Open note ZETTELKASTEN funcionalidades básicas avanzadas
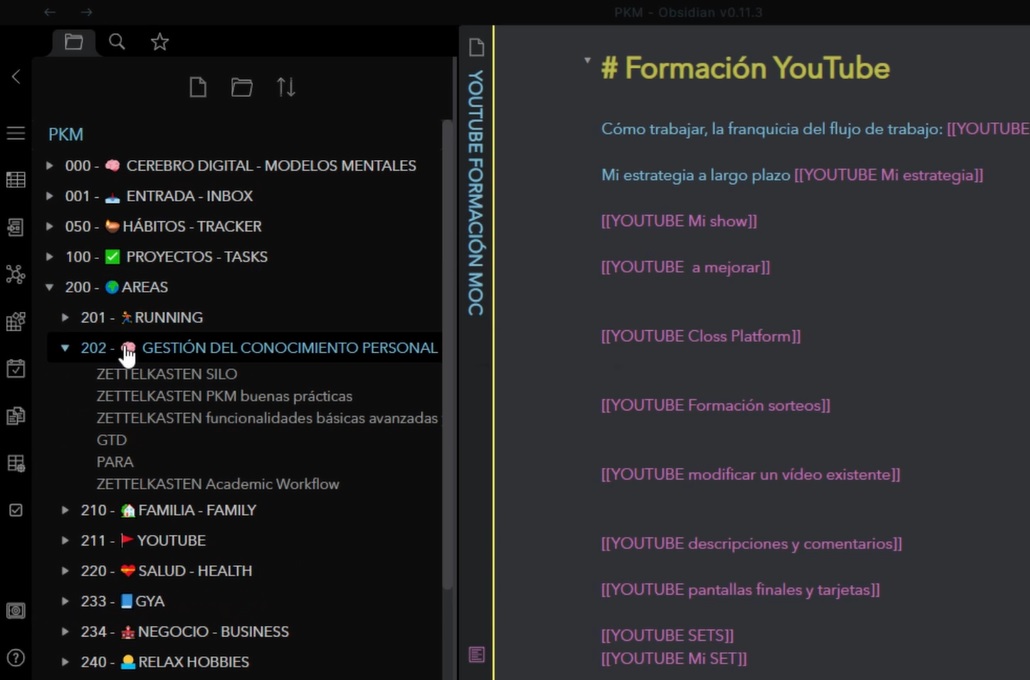 [267, 418]
